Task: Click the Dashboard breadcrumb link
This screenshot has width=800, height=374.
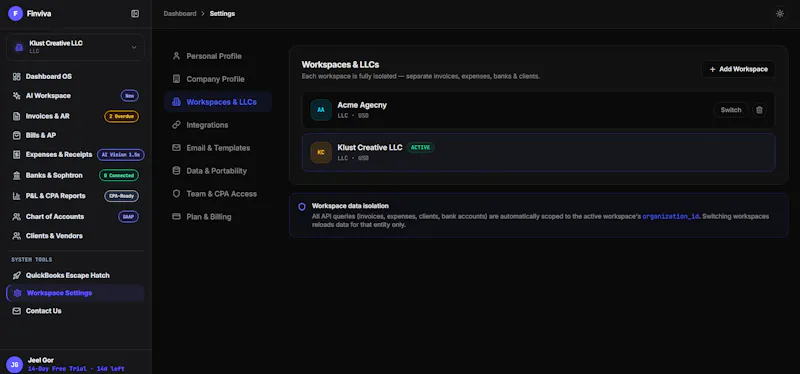Action: [180, 14]
